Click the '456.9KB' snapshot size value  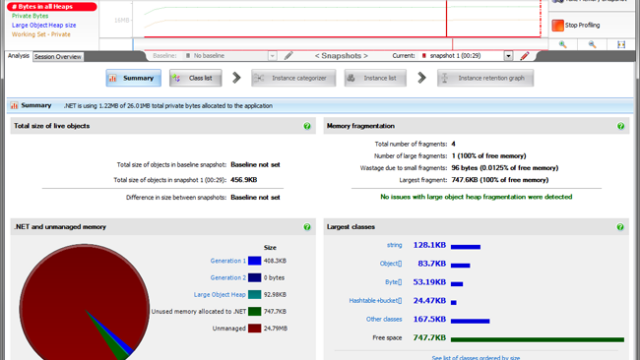click(244, 180)
